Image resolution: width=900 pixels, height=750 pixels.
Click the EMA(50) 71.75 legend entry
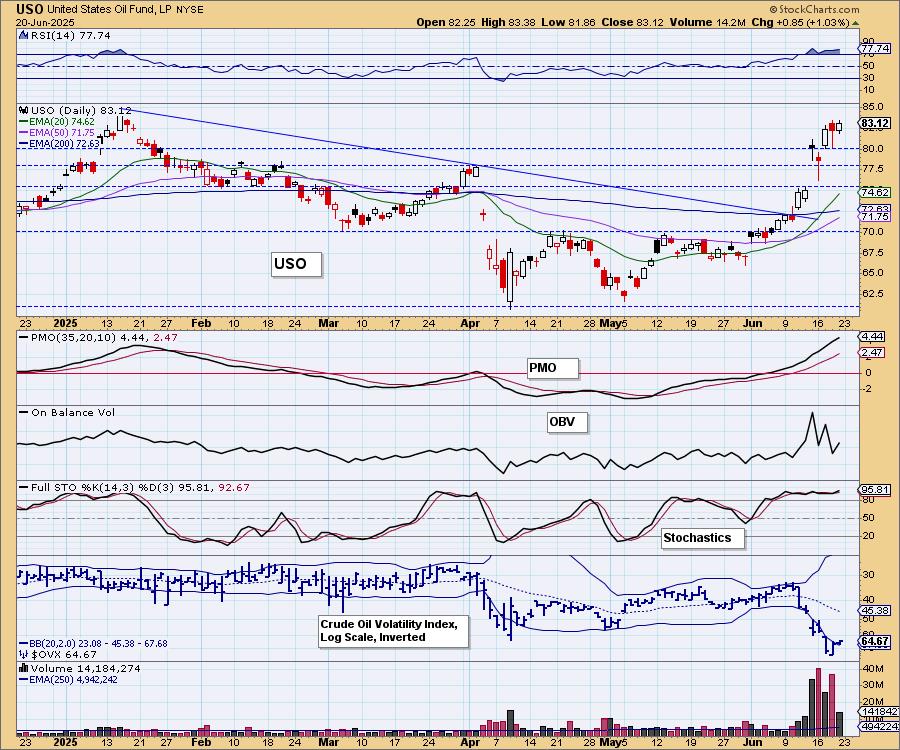point(62,133)
